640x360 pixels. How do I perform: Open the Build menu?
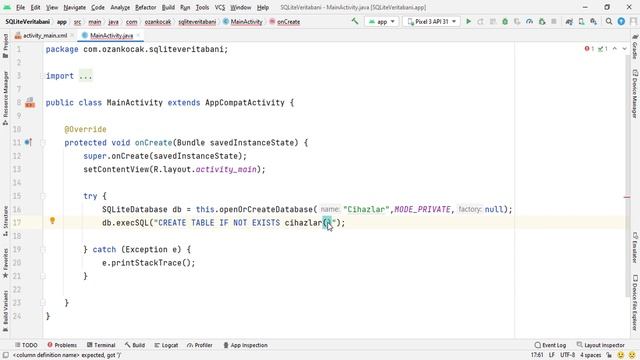[x=168, y=7]
